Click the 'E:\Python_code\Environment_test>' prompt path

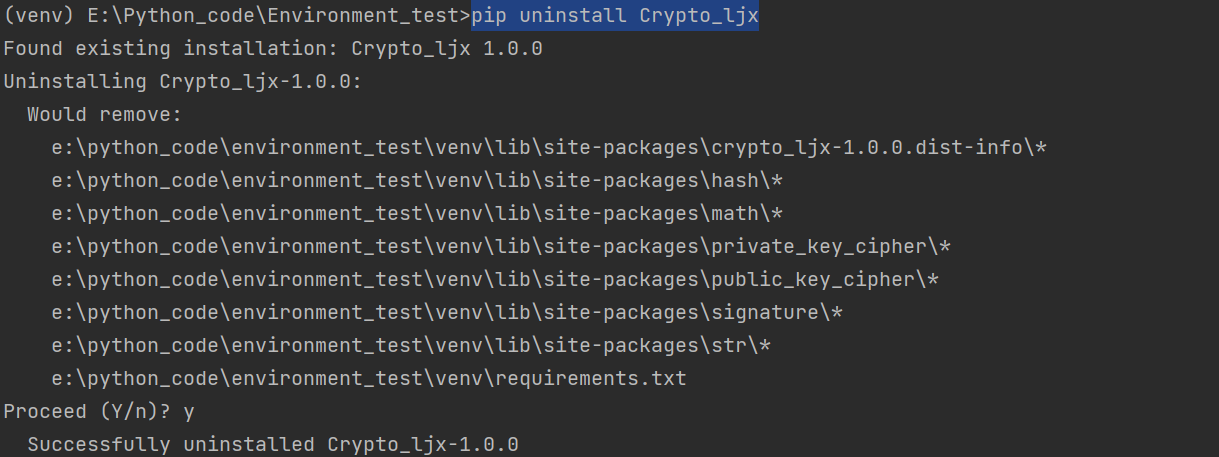[279, 16]
